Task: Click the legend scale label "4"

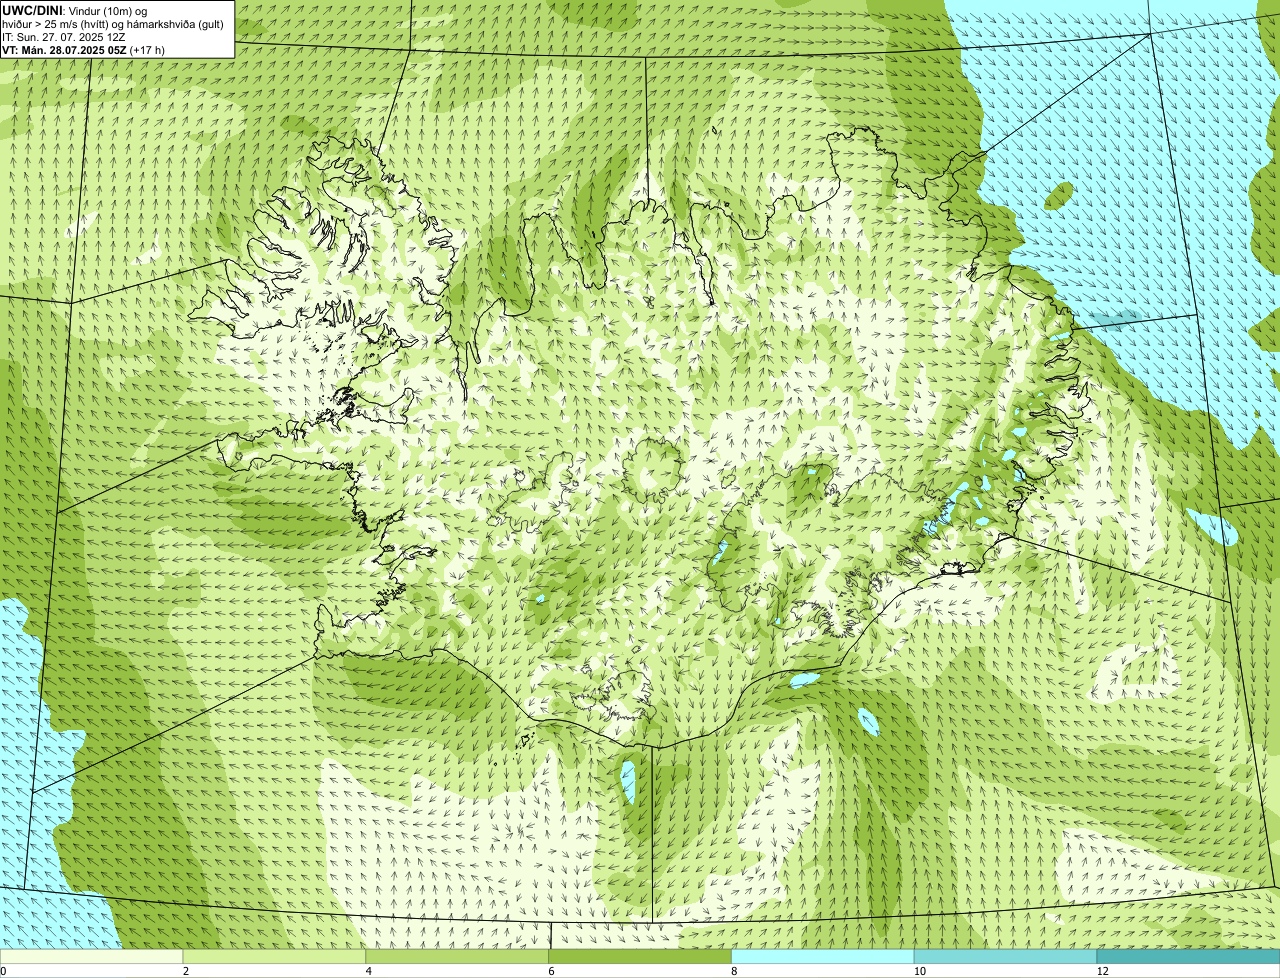Action: (369, 971)
